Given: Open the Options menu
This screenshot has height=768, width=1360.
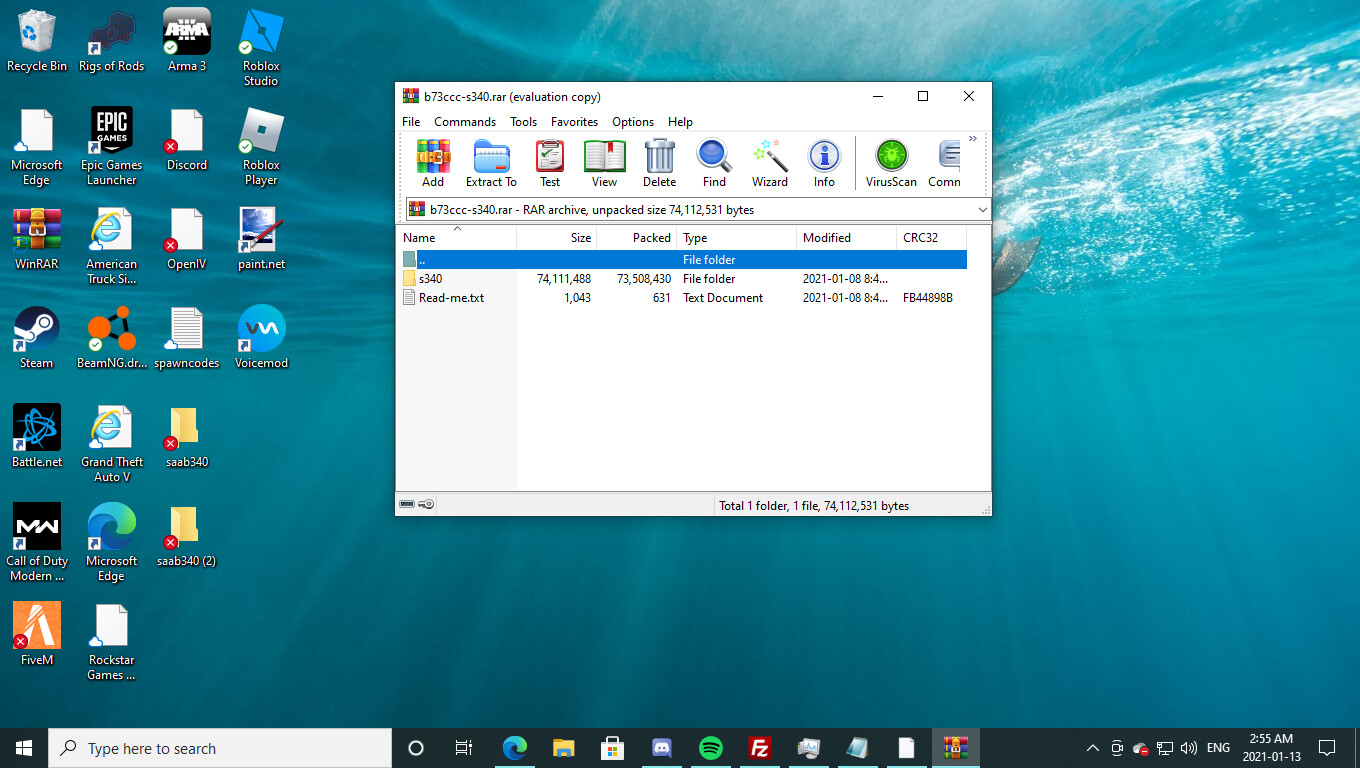Looking at the screenshot, I should [633, 122].
